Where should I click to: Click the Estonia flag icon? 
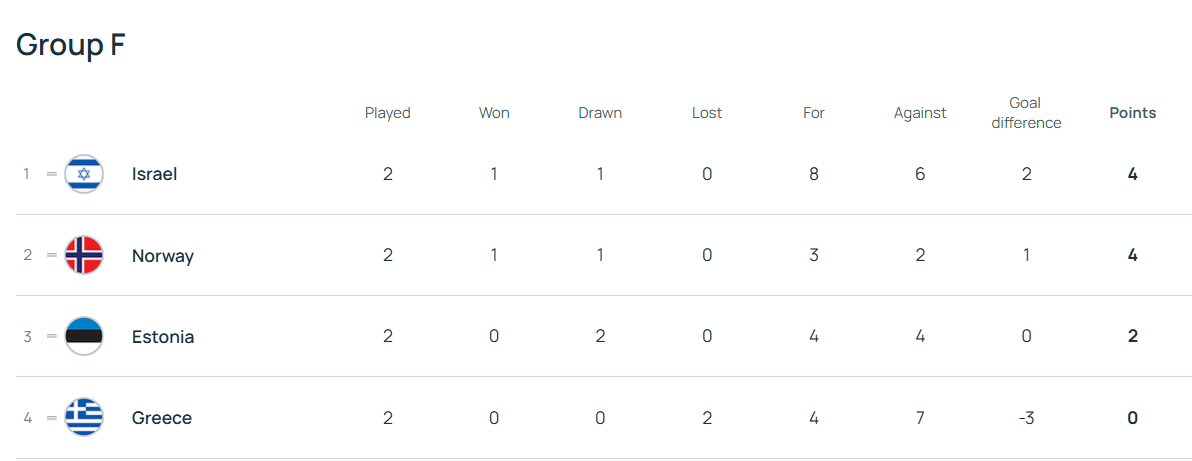tap(84, 337)
